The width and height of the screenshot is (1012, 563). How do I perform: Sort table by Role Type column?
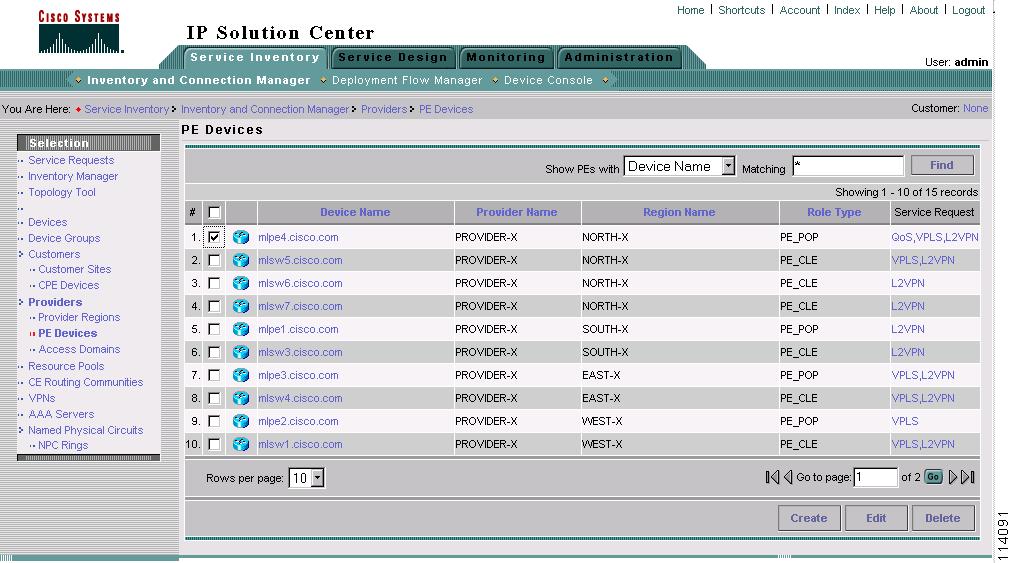point(834,212)
